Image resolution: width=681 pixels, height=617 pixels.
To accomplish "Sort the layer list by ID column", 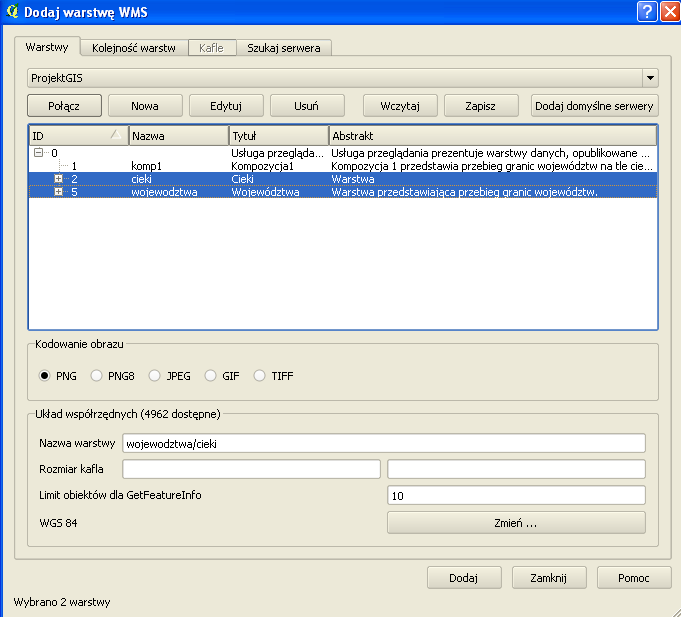I will 79,136.
